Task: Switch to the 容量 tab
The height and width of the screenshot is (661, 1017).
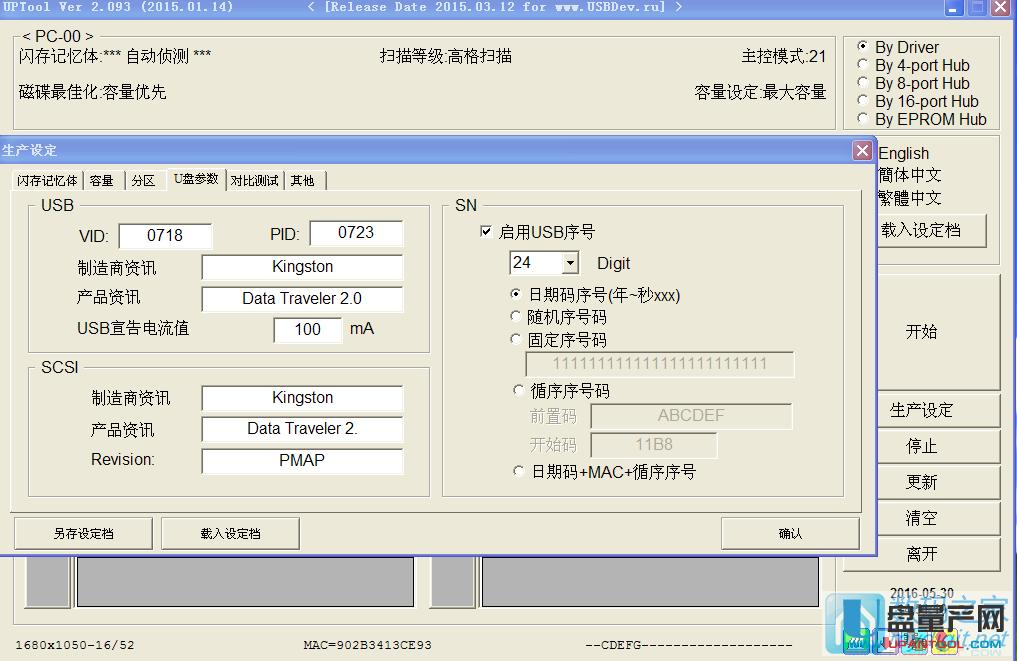Action: [x=101, y=181]
